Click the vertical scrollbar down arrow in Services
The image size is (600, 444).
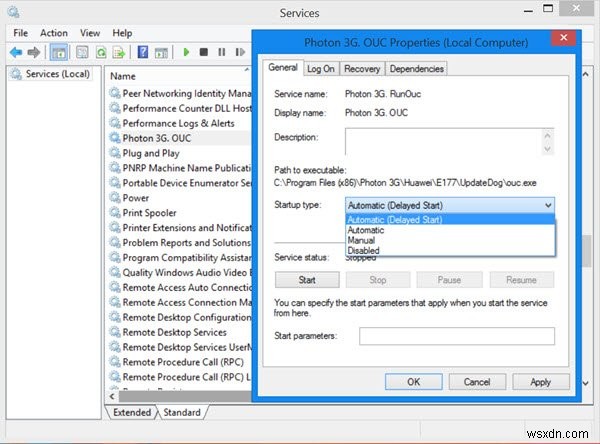tap(585, 383)
